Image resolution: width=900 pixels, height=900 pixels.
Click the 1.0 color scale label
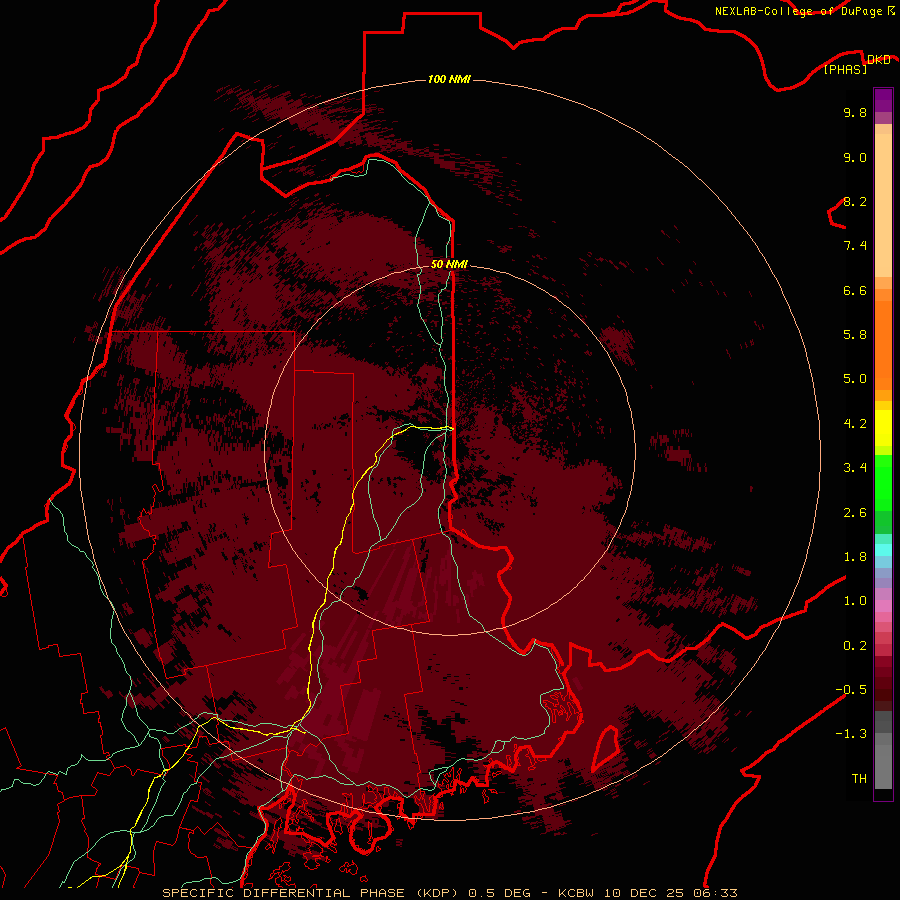tap(855, 601)
